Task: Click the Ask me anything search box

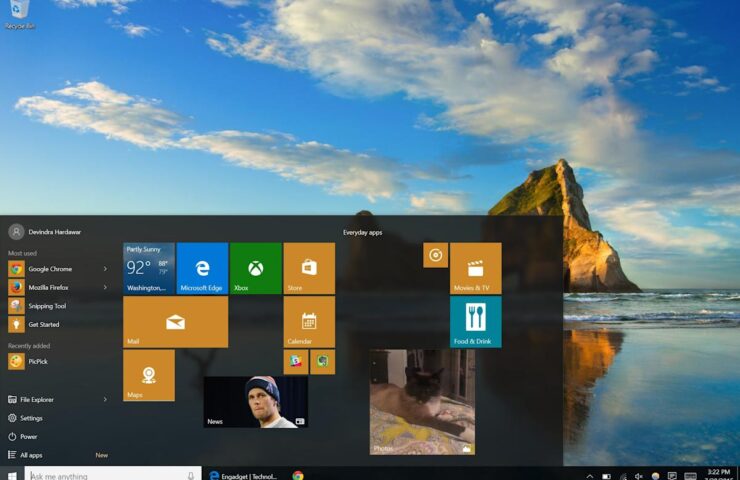Action: (x=113, y=475)
